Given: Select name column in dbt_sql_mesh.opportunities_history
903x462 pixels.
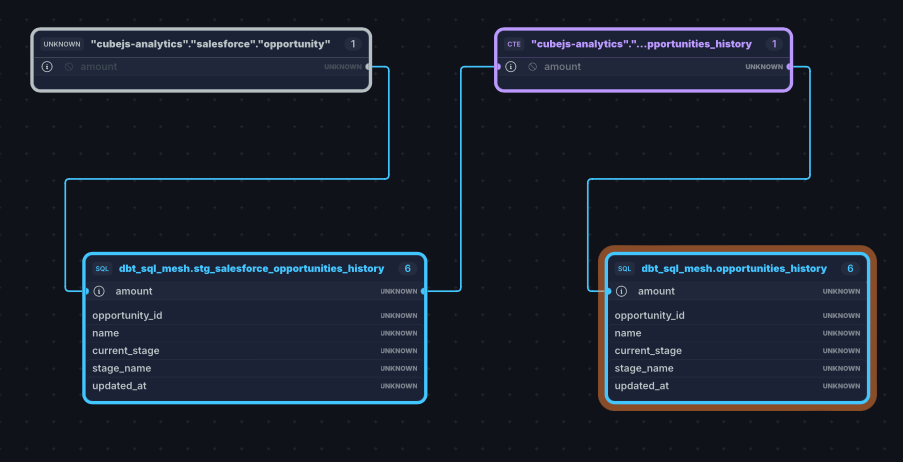Looking at the screenshot, I should tap(737, 334).
